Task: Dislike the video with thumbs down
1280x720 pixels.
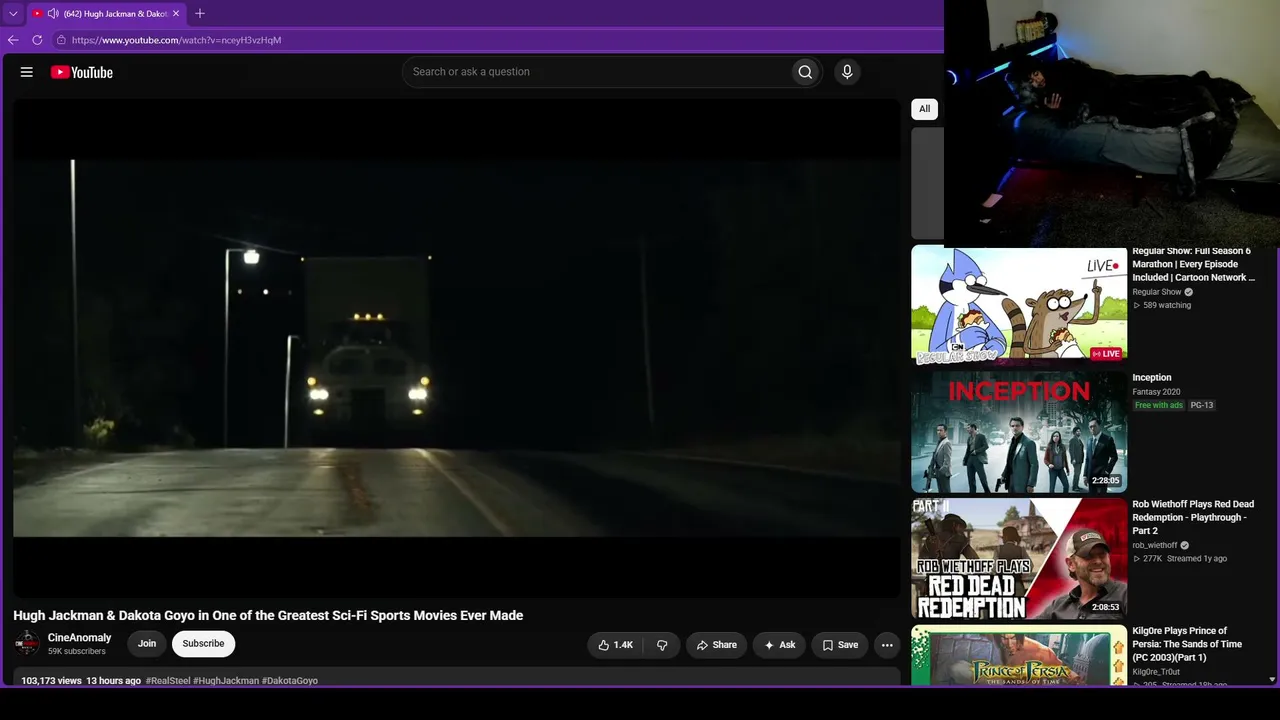Action: pos(662,645)
